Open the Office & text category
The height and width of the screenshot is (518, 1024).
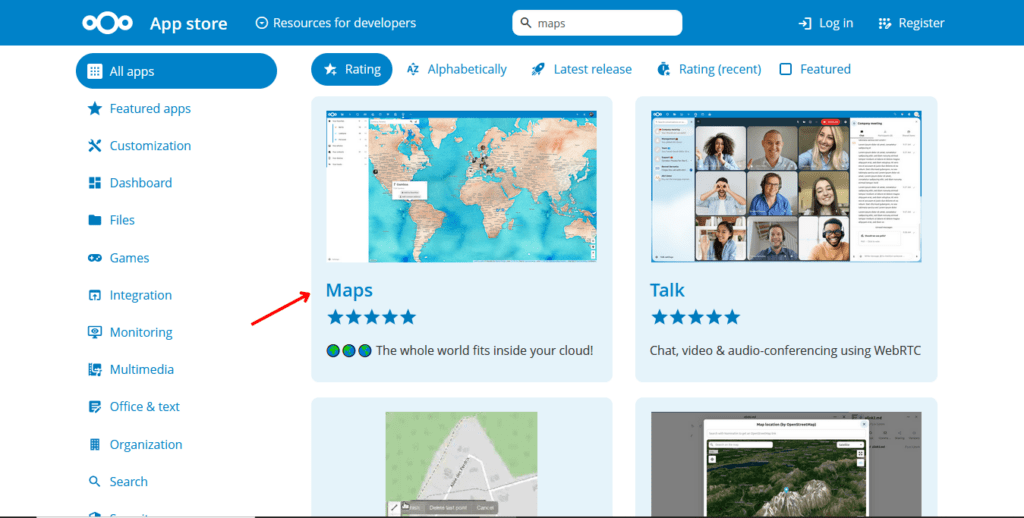point(144,407)
